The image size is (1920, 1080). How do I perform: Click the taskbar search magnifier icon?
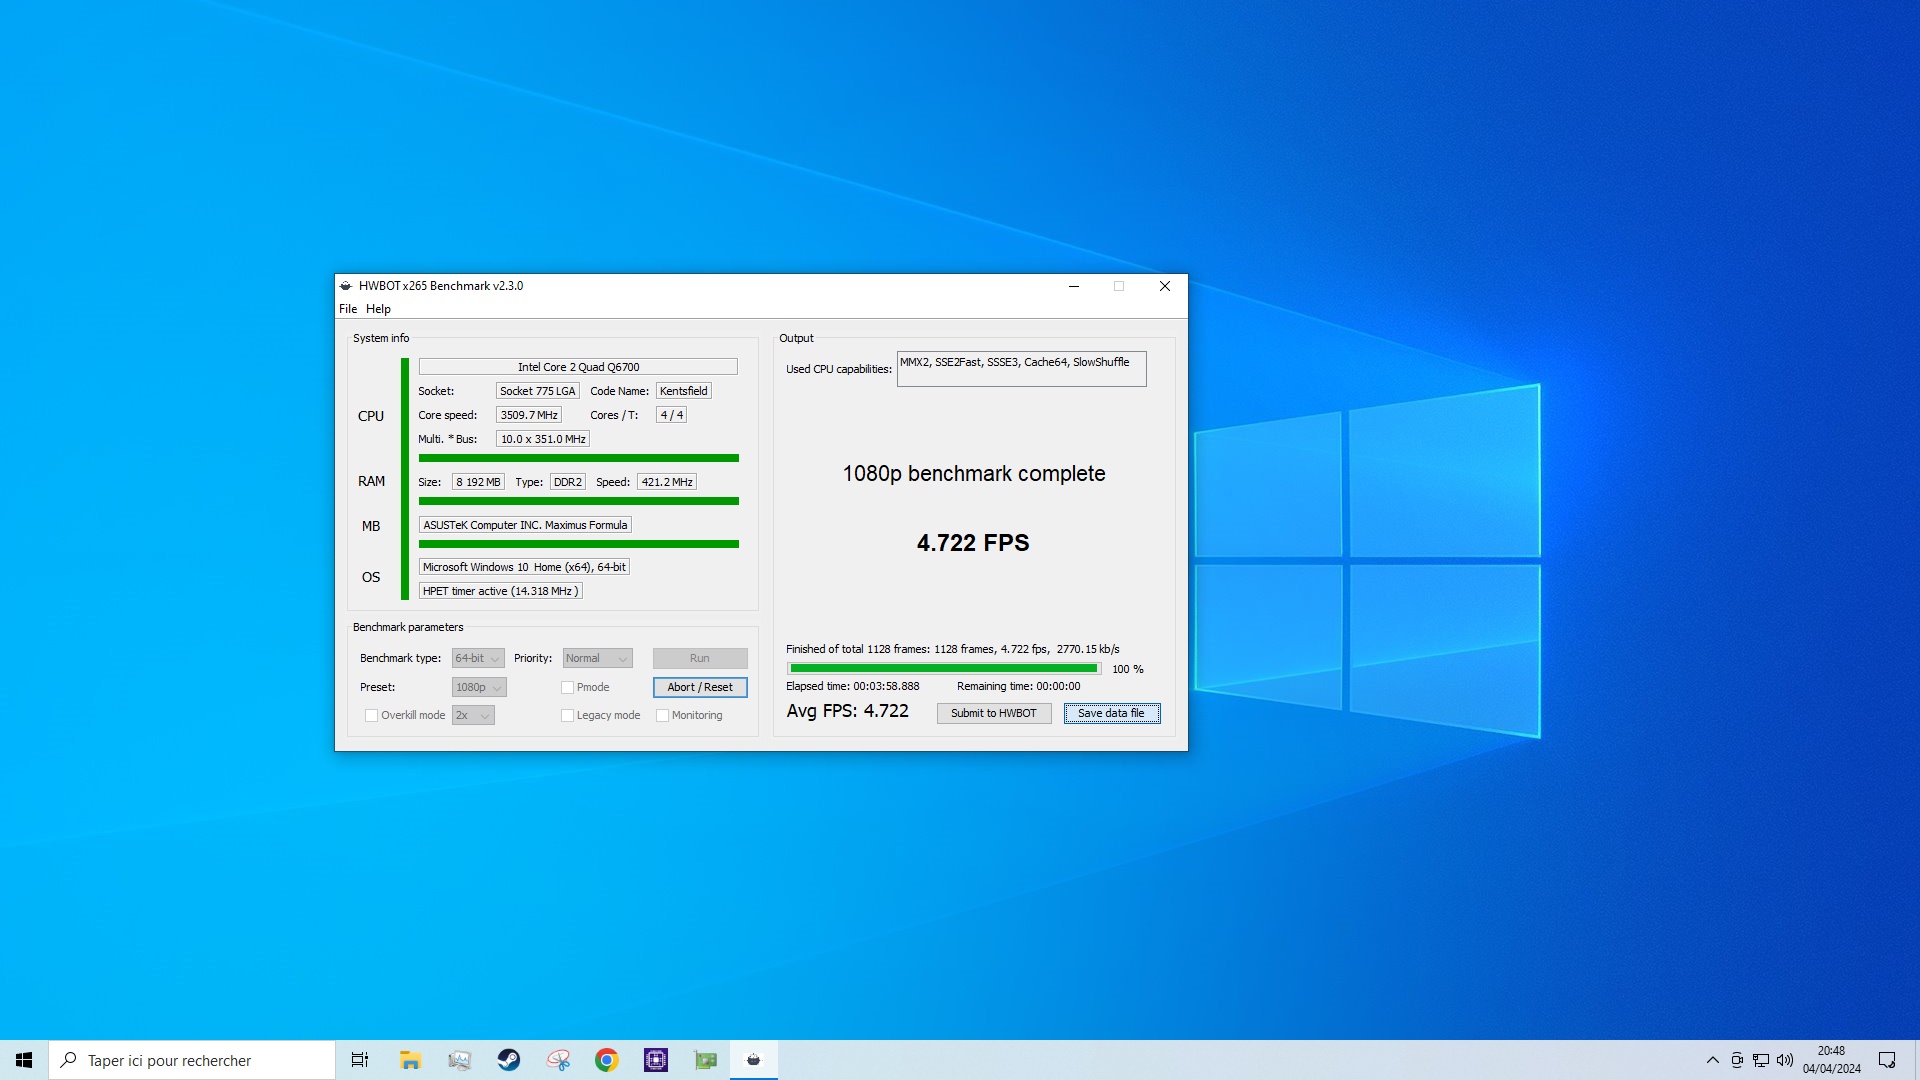69,1060
